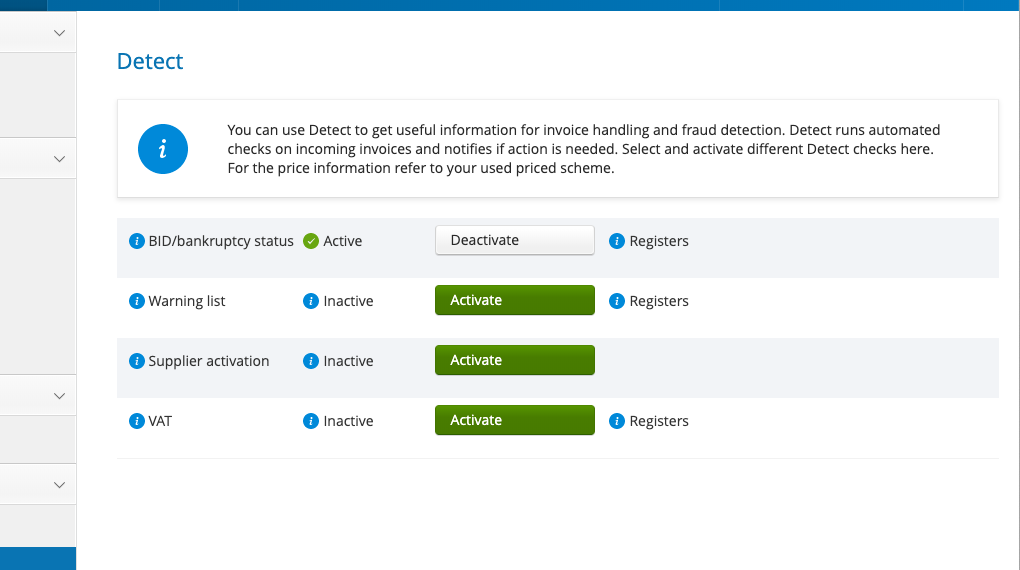Image resolution: width=1020 pixels, height=570 pixels.
Task: Click info icon beside BID/bankruptcy status label
Action: pos(137,241)
